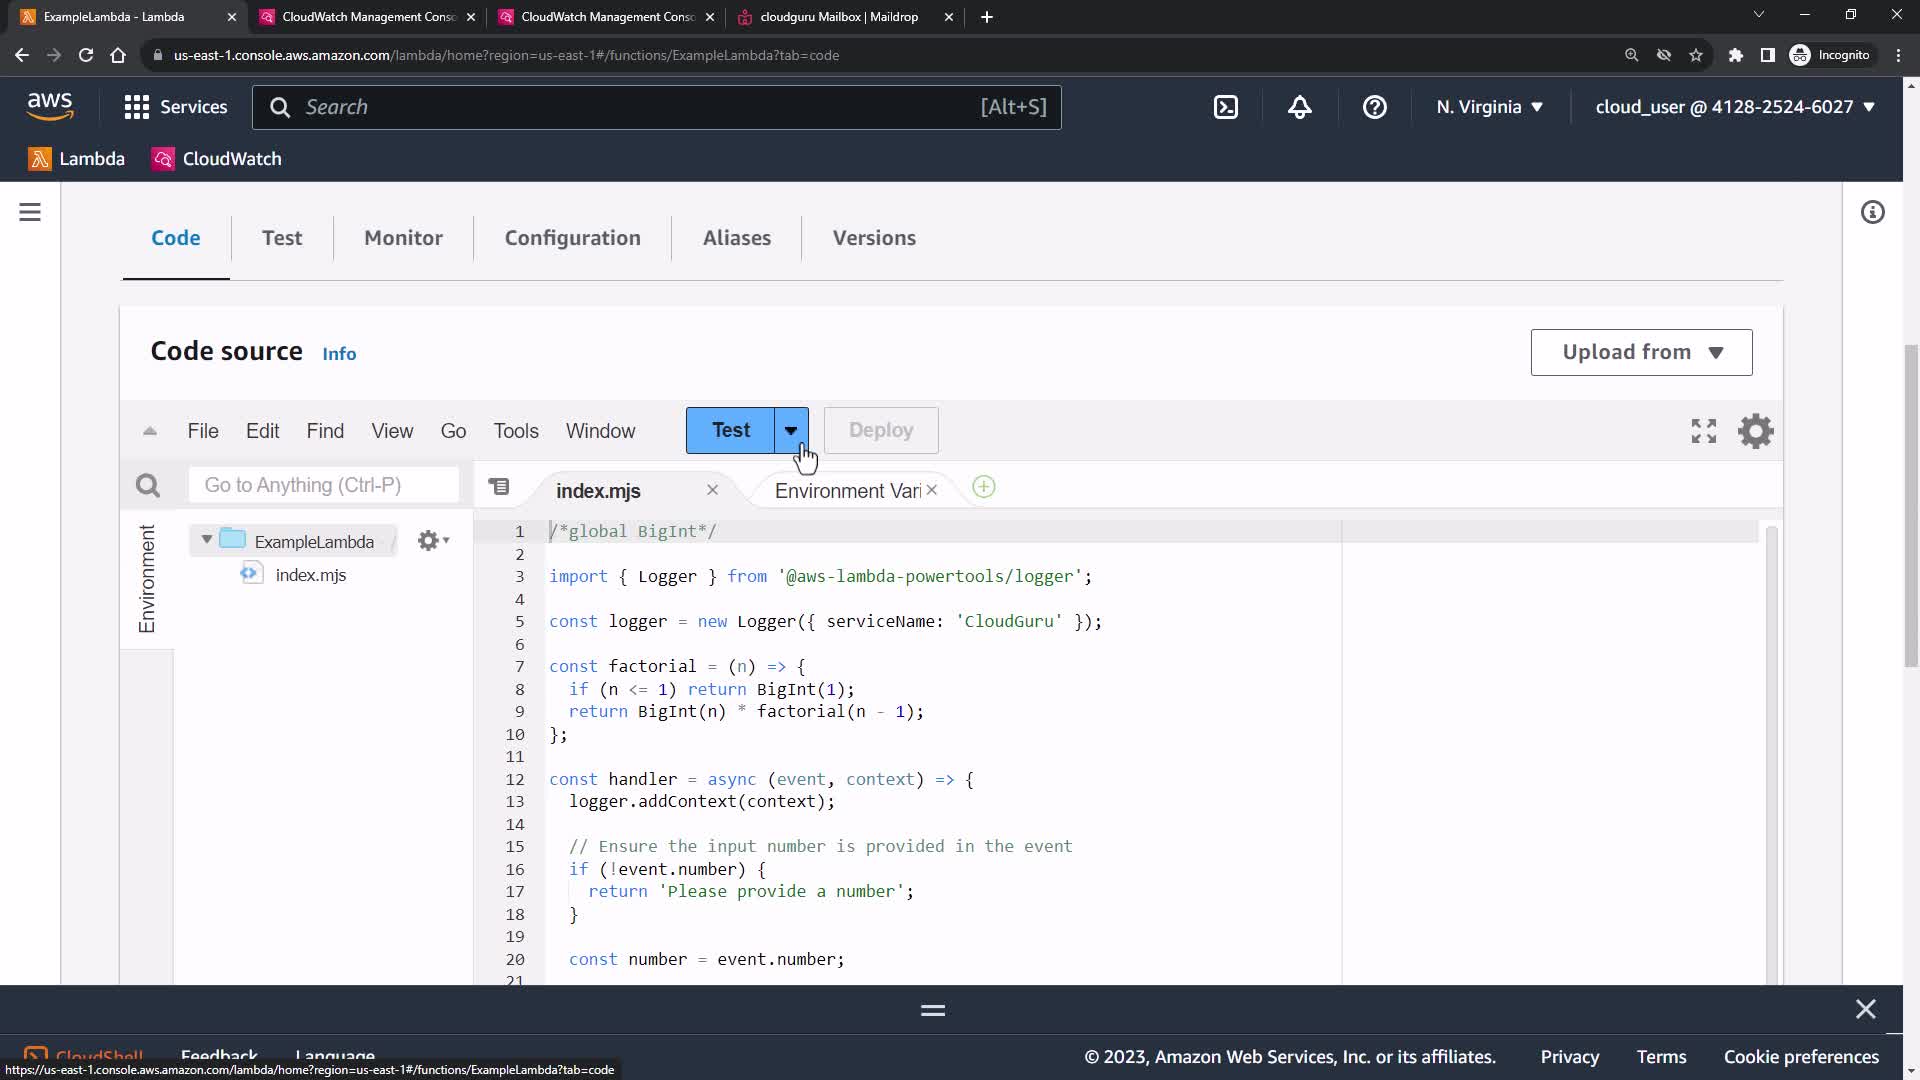Click the blue Test button
This screenshot has width=1920, height=1080.
tap(730, 431)
